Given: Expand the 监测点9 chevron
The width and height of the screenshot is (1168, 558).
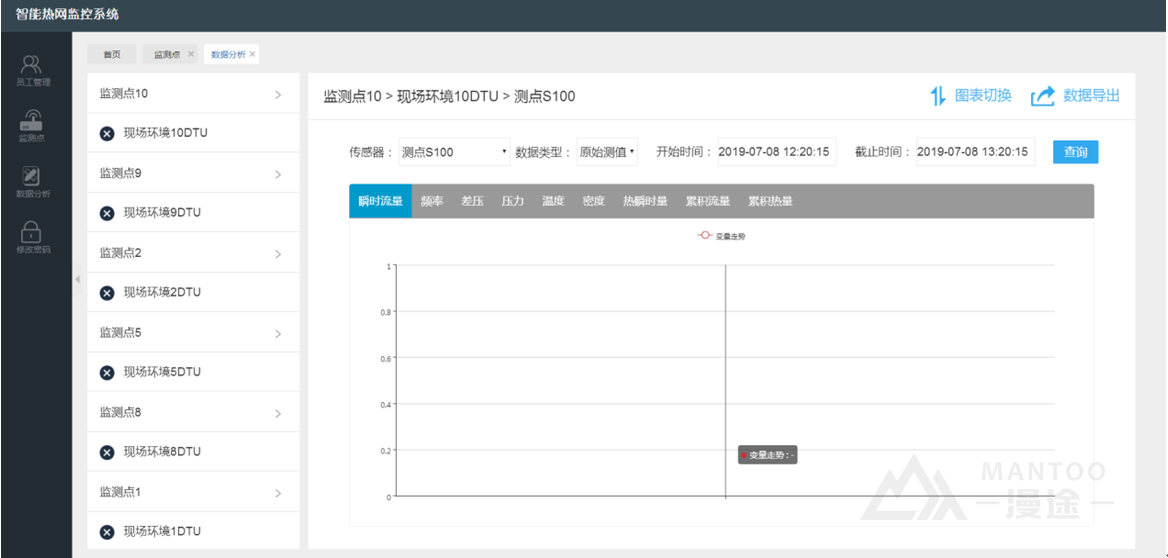Looking at the screenshot, I should [x=278, y=175].
